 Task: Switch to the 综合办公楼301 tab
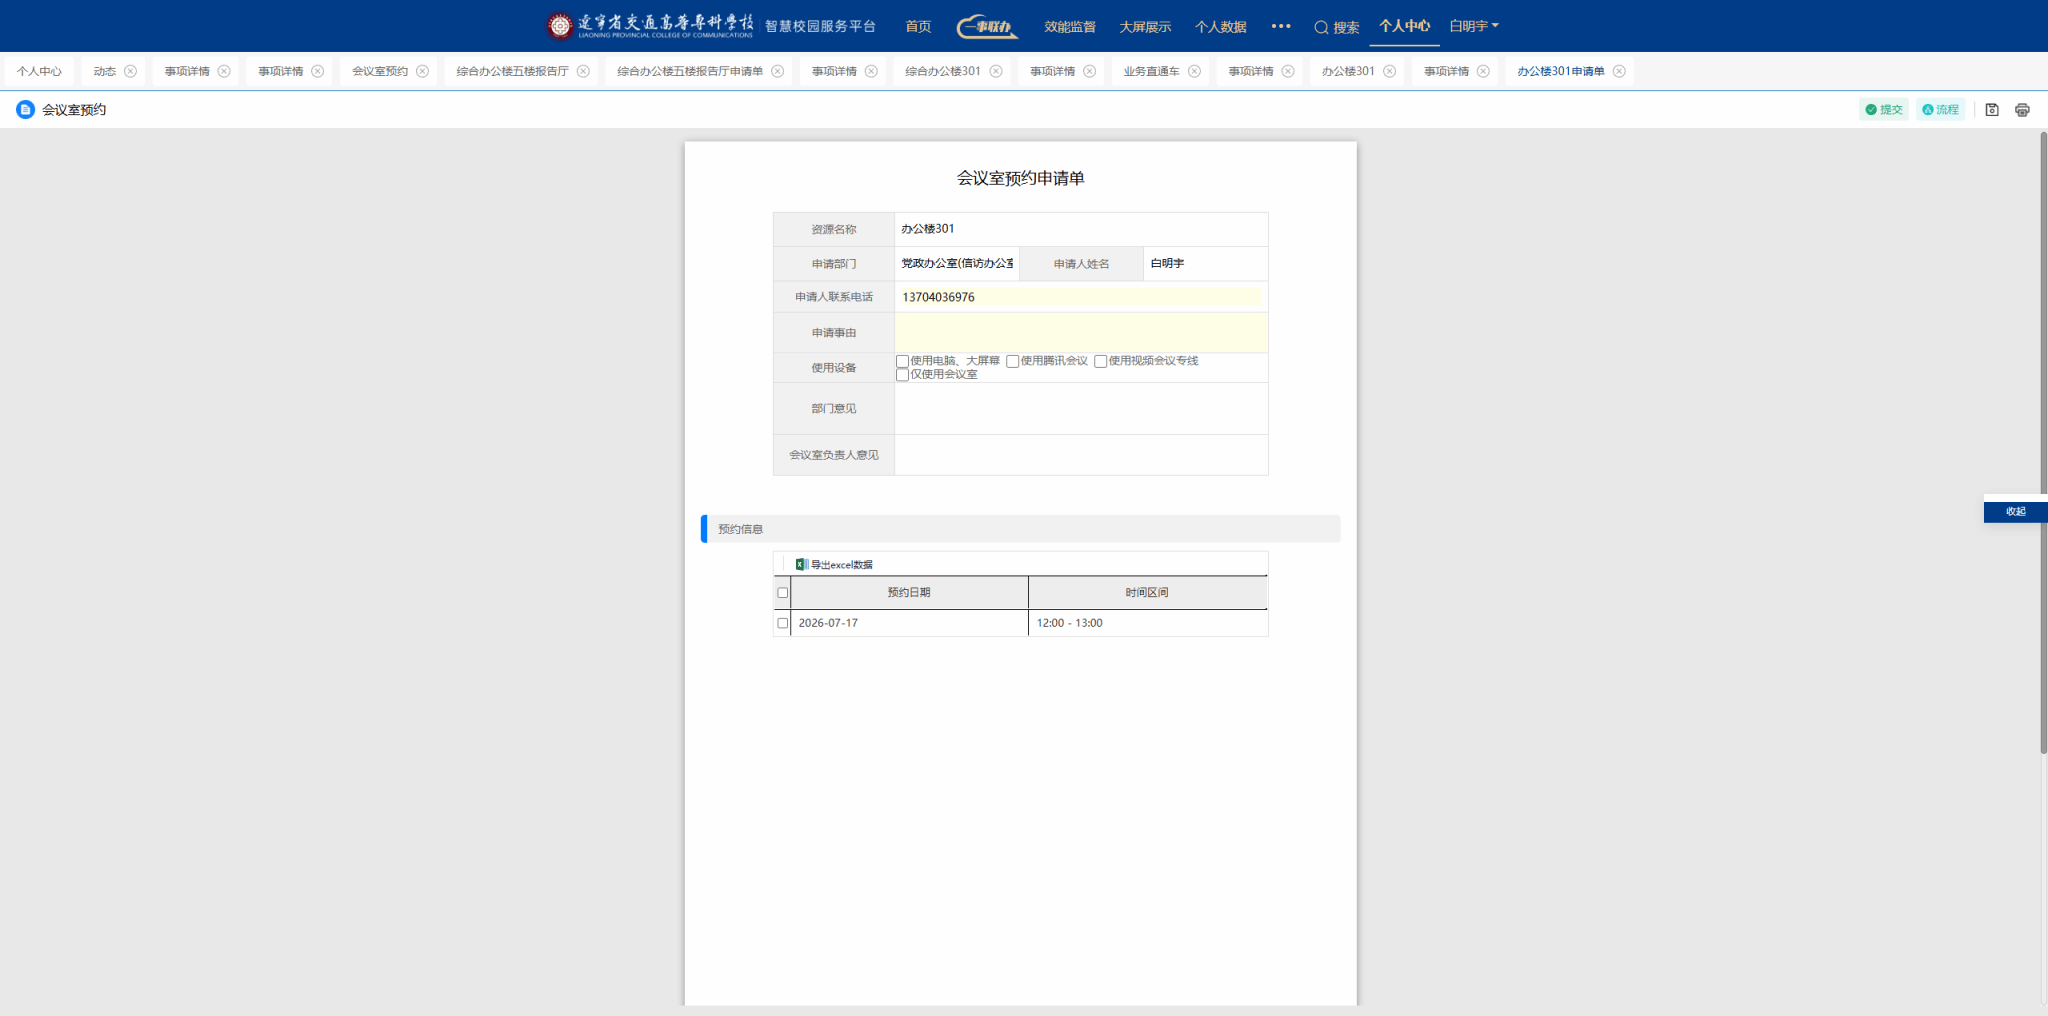pyautogui.click(x=943, y=71)
